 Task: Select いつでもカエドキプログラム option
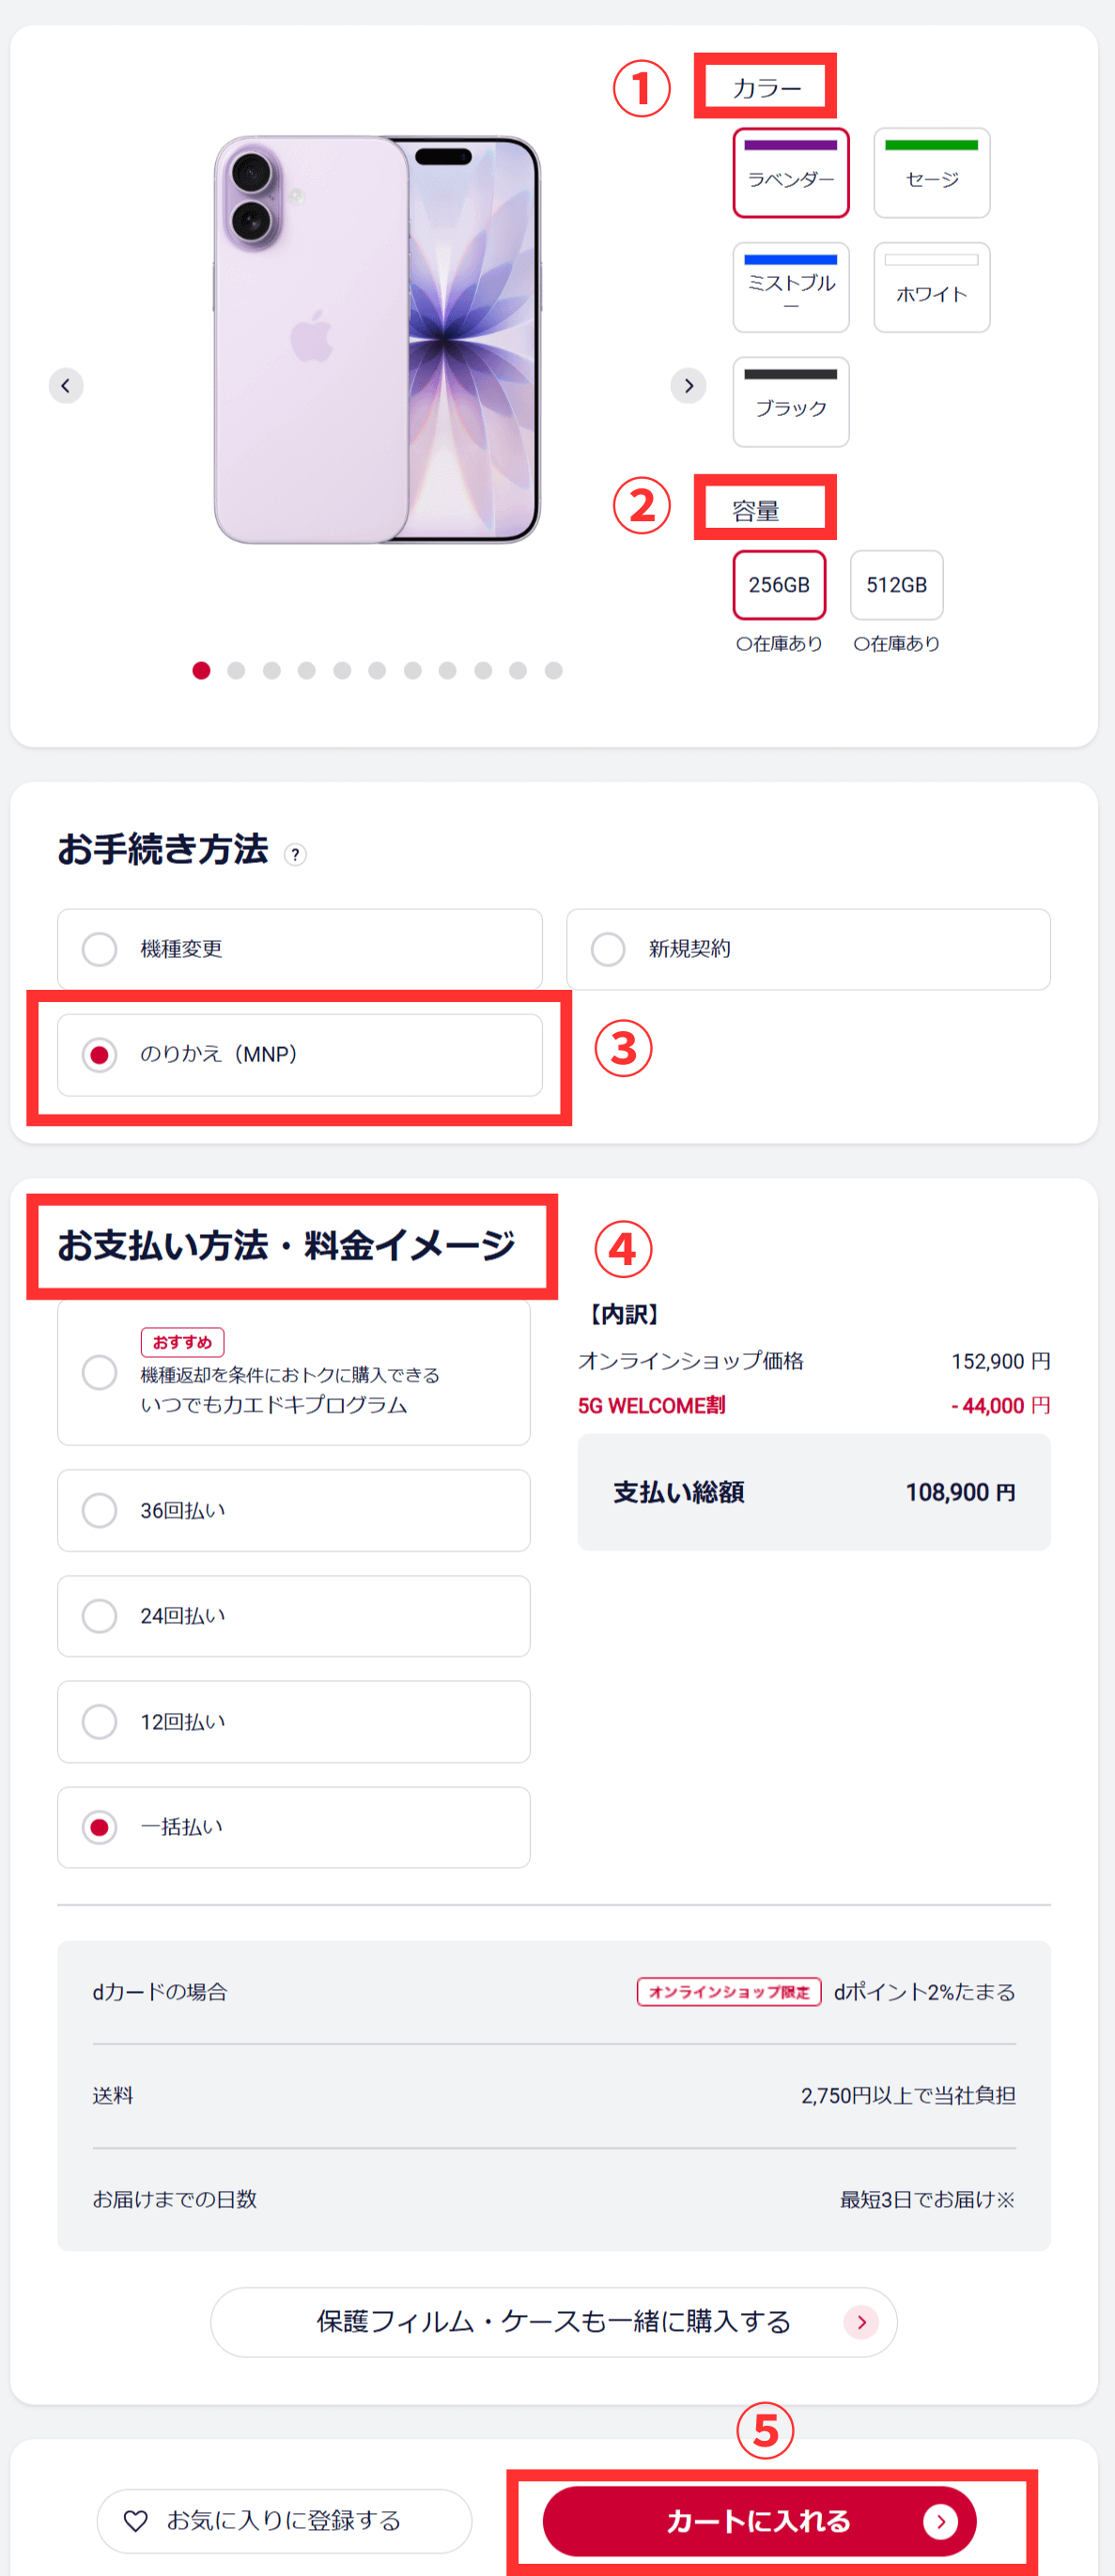click(99, 1372)
